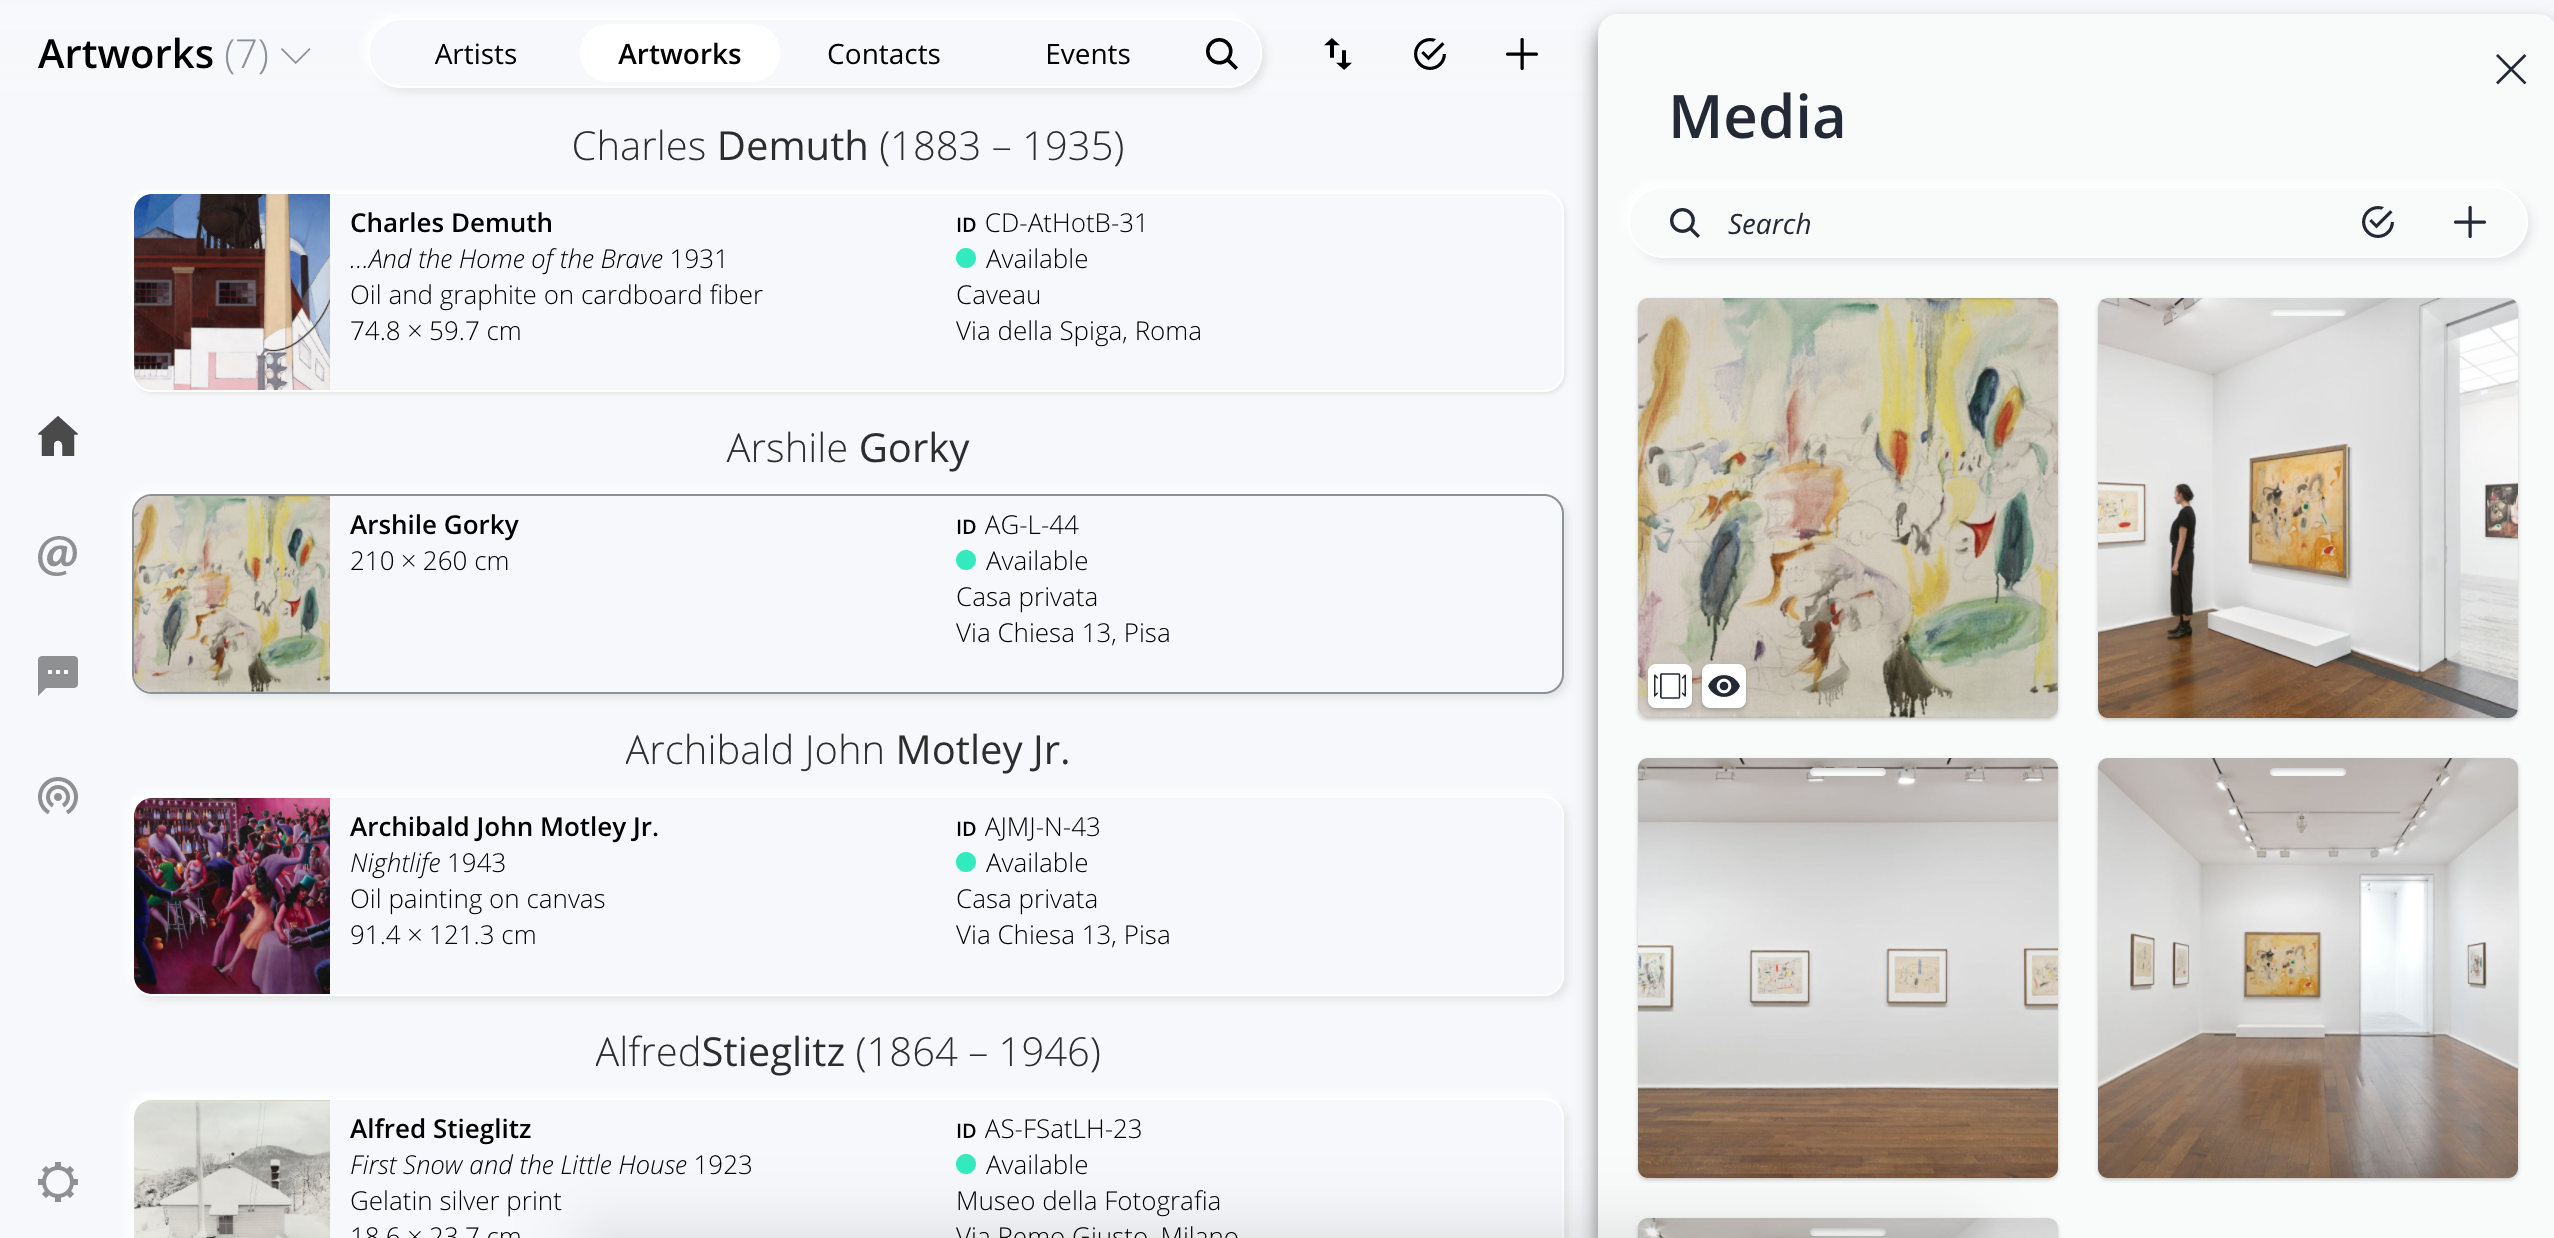Click the search magnifier beside Events tab

coord(1221,54)
